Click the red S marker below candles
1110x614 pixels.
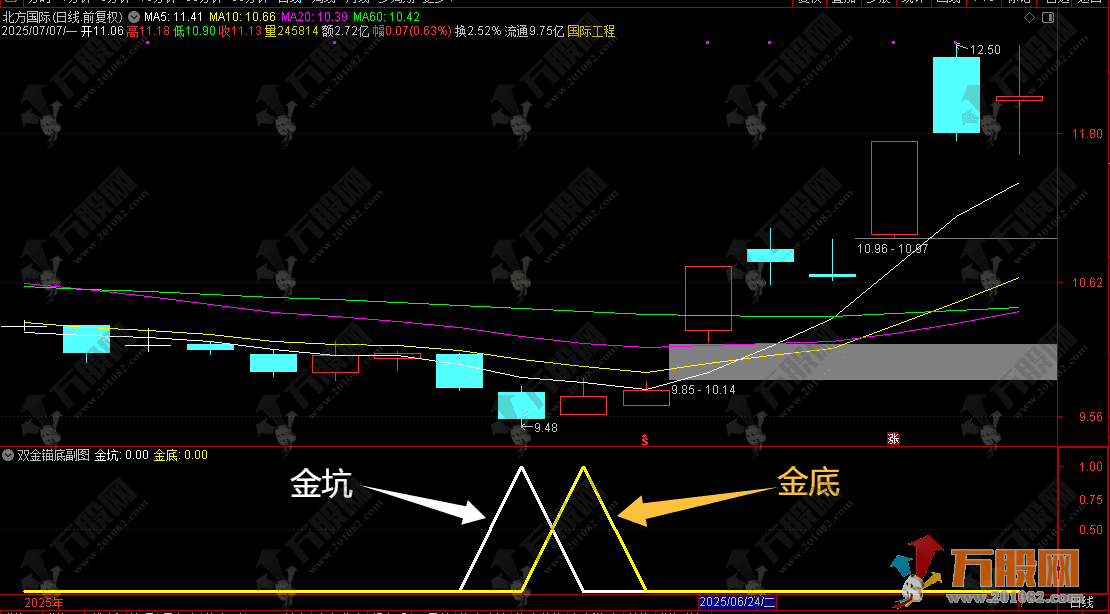click(x=644, y=440)
